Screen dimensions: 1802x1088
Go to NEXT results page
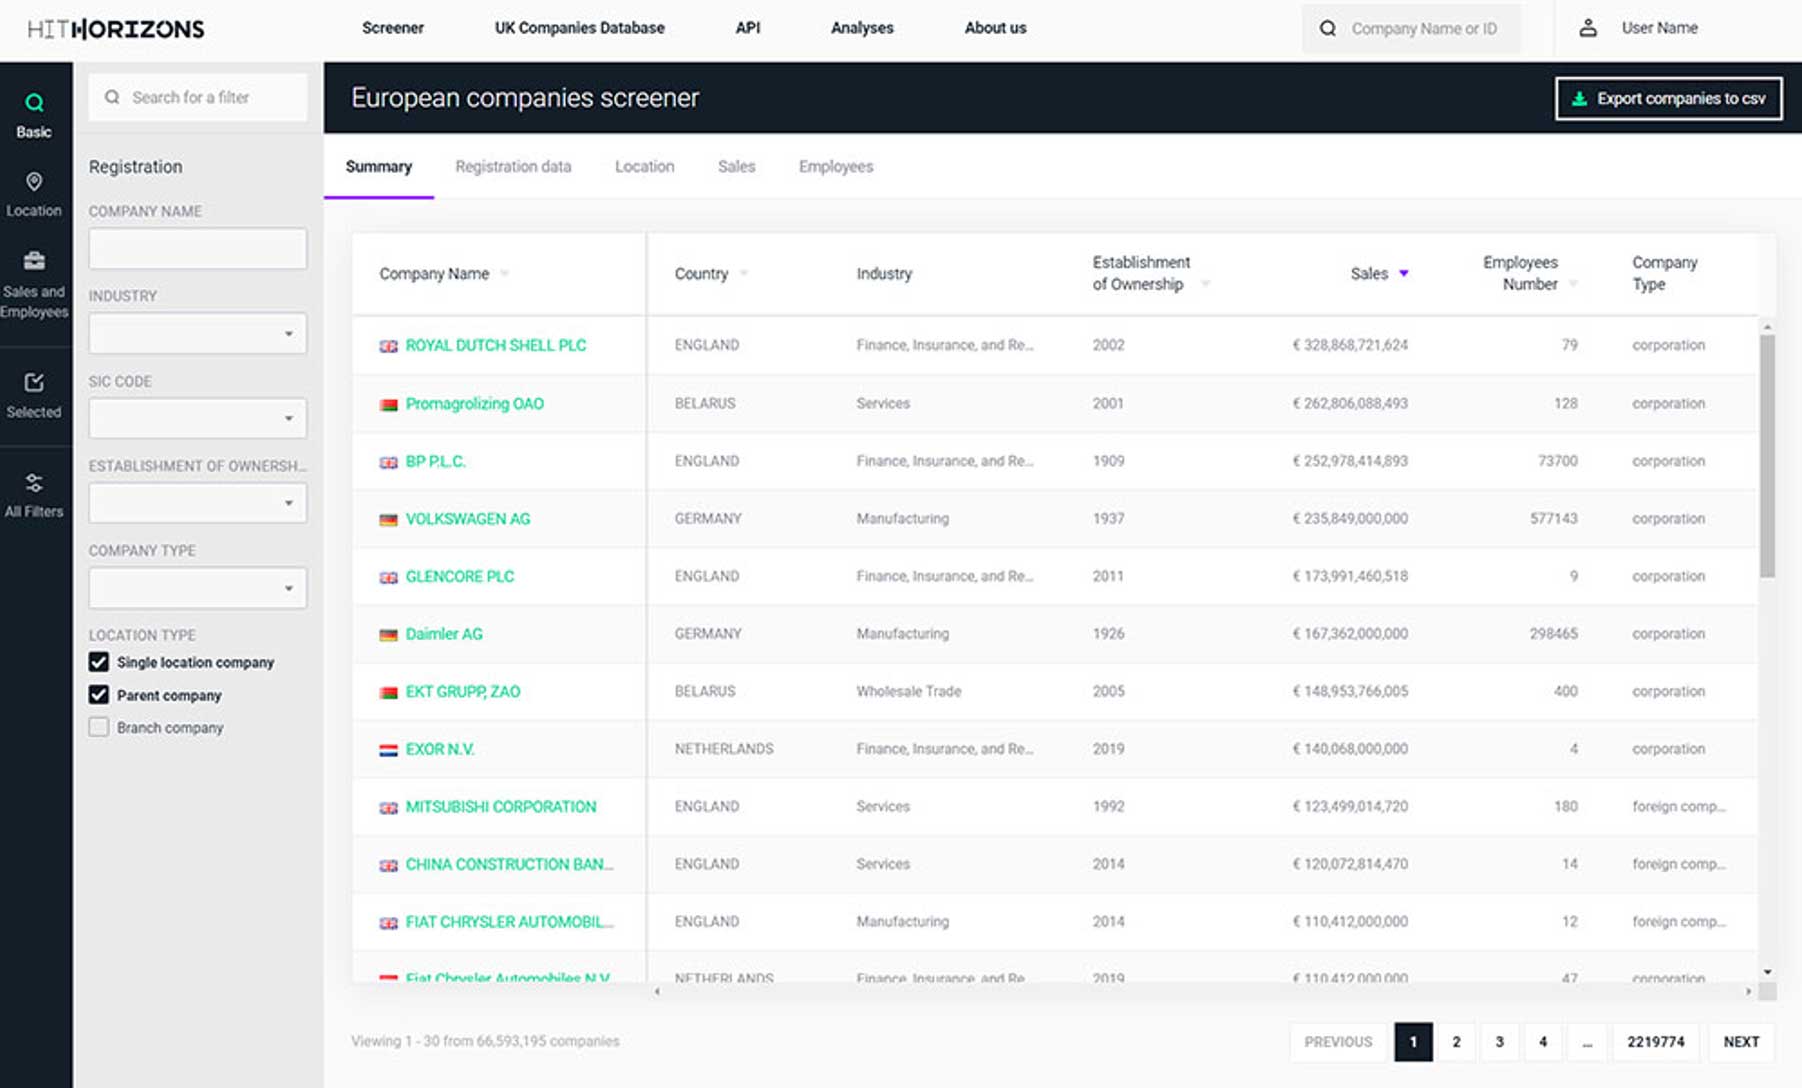(x=1741, y=1041)
